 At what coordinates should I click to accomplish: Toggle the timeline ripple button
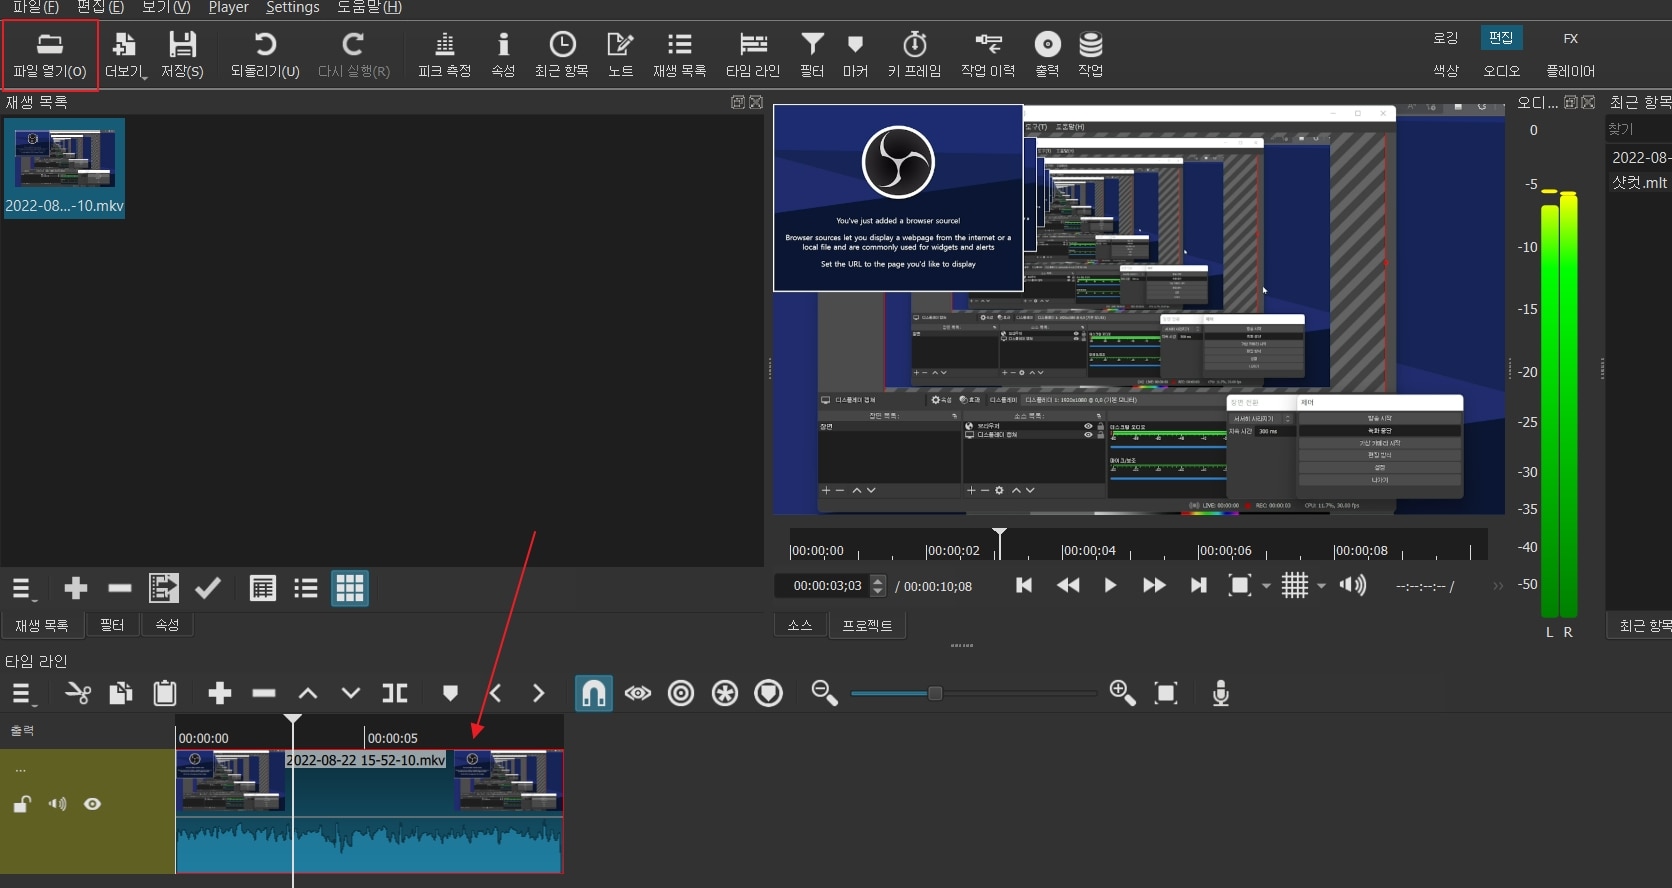pyautogui.click(x=681, y=693)
